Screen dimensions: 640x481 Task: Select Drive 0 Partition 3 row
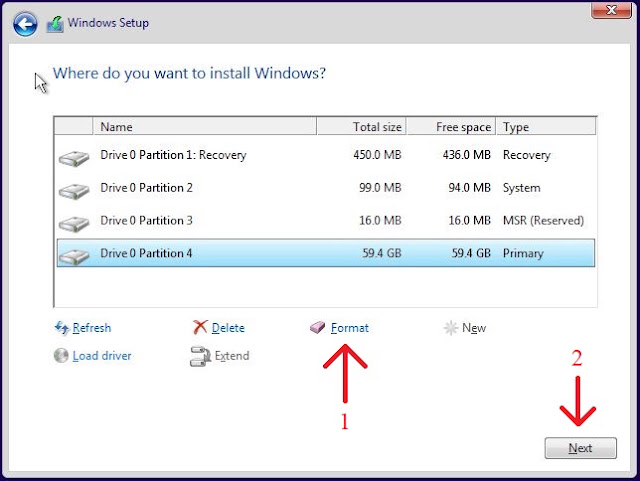[x=326, y=220]
